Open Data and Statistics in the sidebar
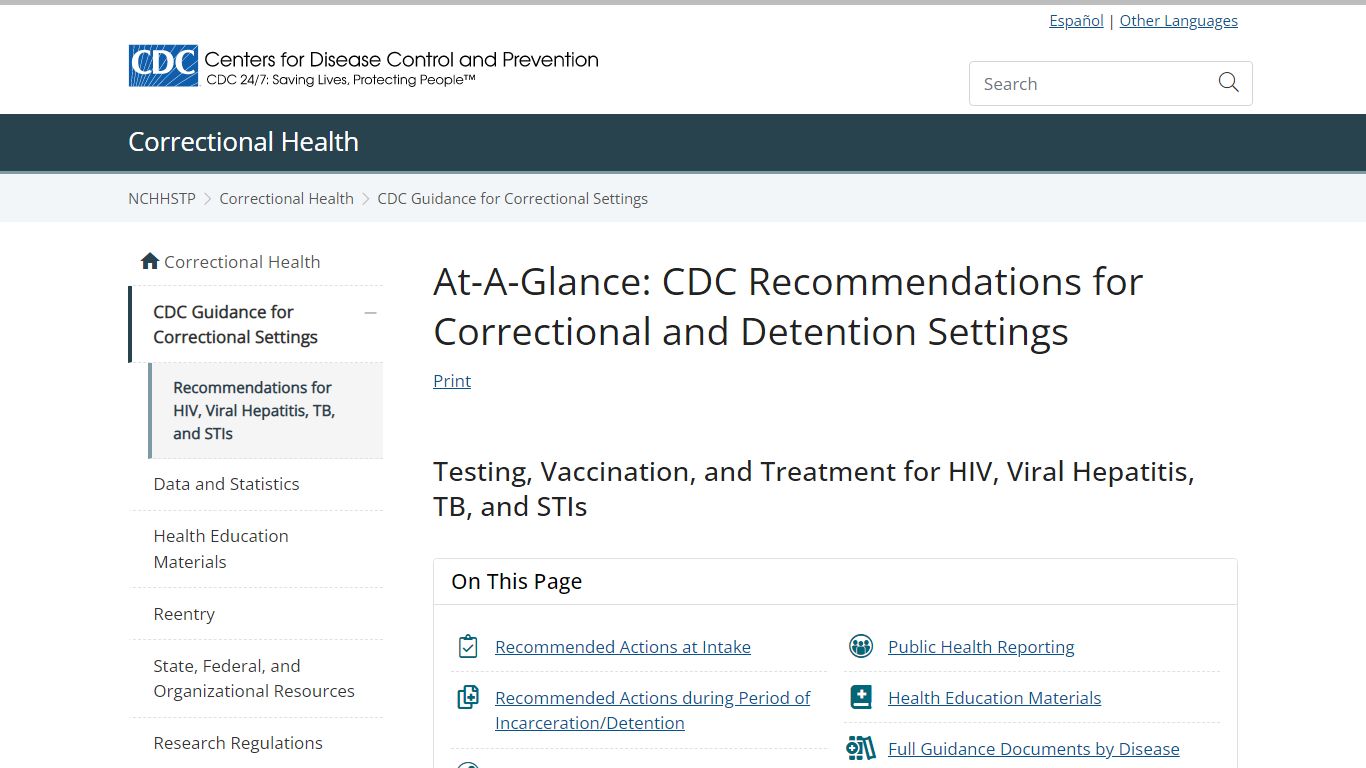 [226, 484]
